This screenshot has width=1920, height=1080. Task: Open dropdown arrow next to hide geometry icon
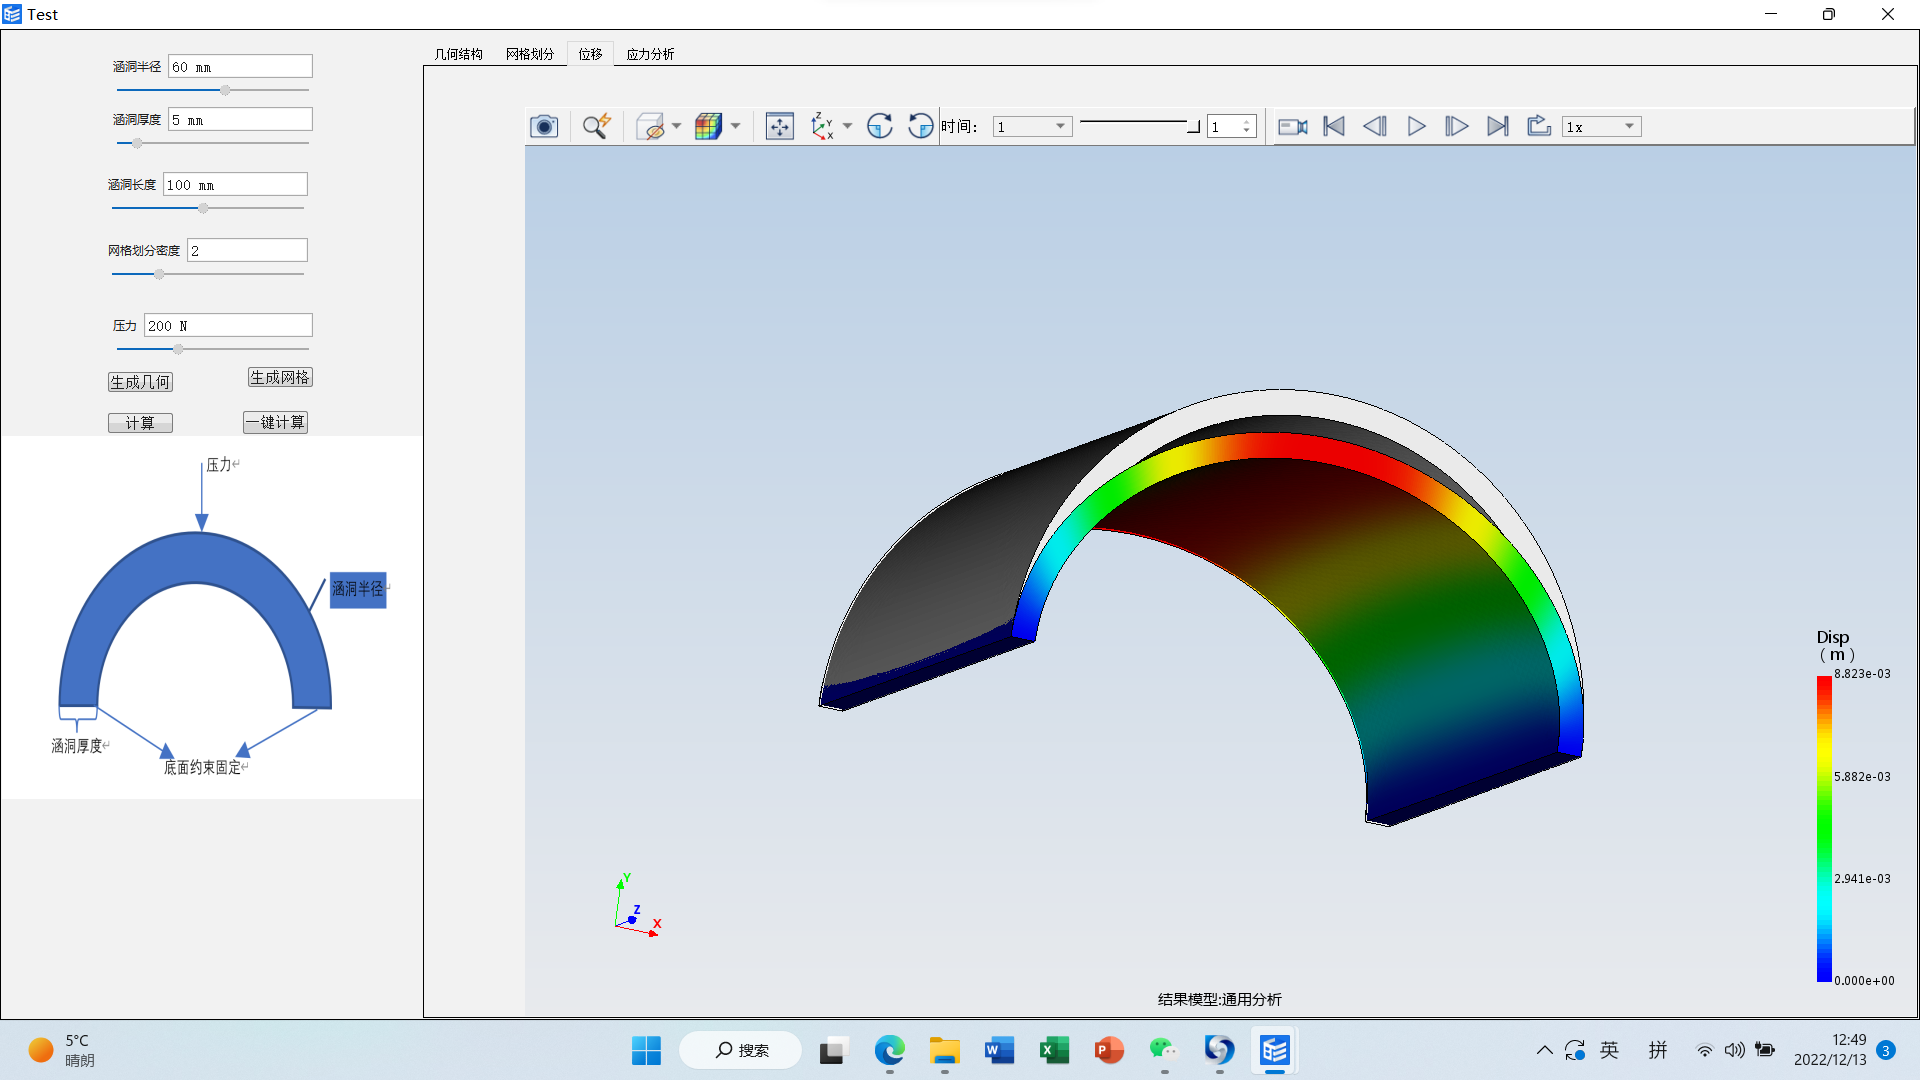[677, 126]
